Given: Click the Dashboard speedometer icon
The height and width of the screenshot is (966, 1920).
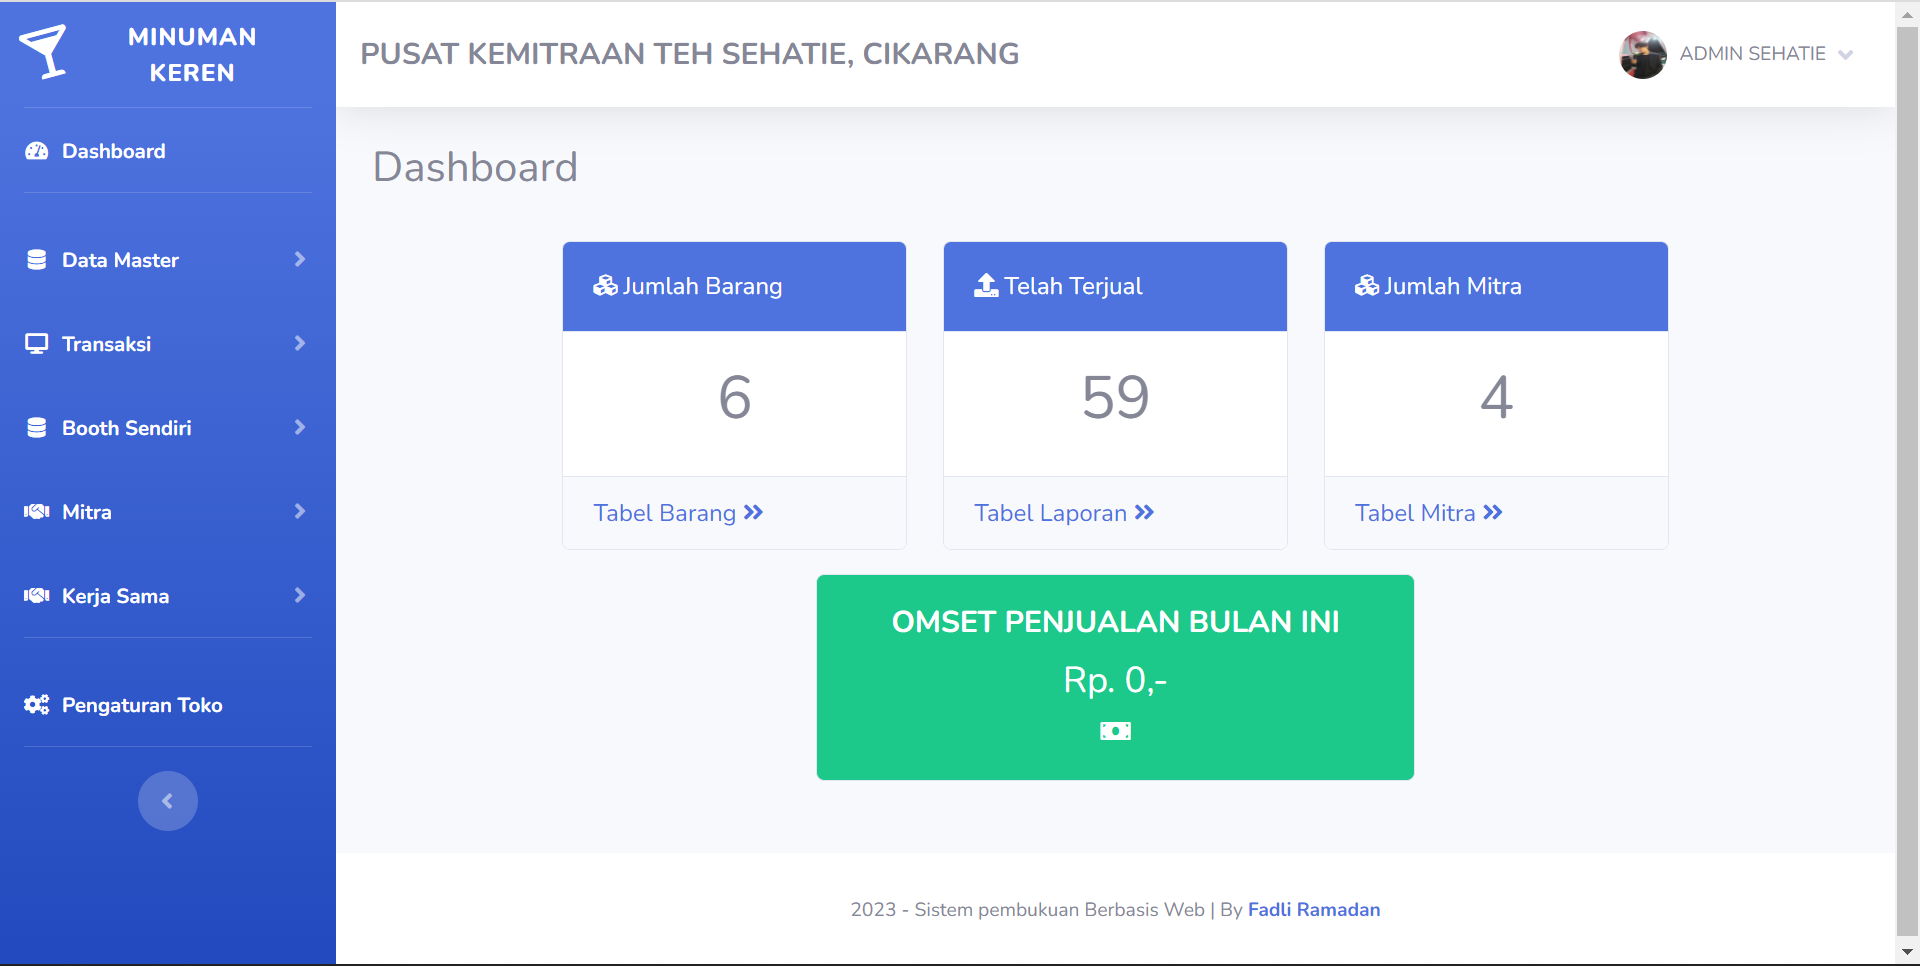Looking at the screenshot, I should pos(37,151).
